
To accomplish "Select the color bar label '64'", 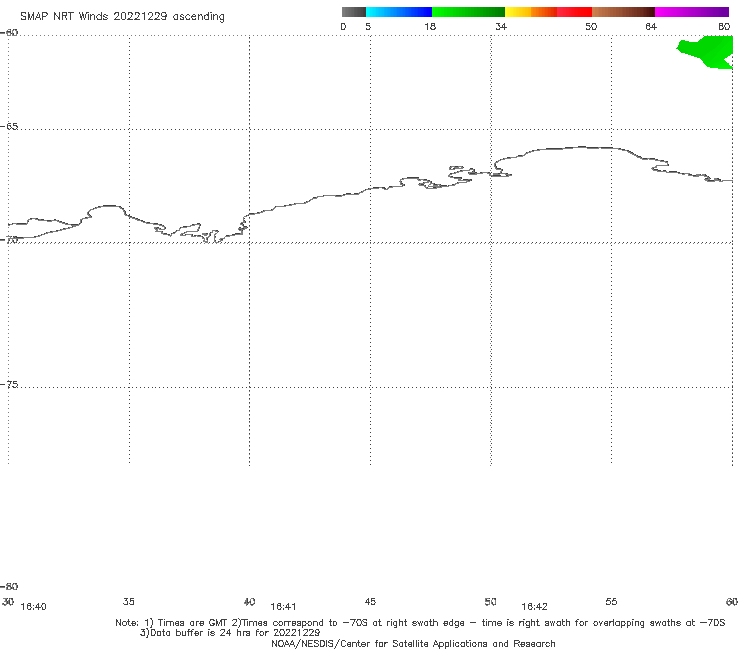I will click(651, 27).
